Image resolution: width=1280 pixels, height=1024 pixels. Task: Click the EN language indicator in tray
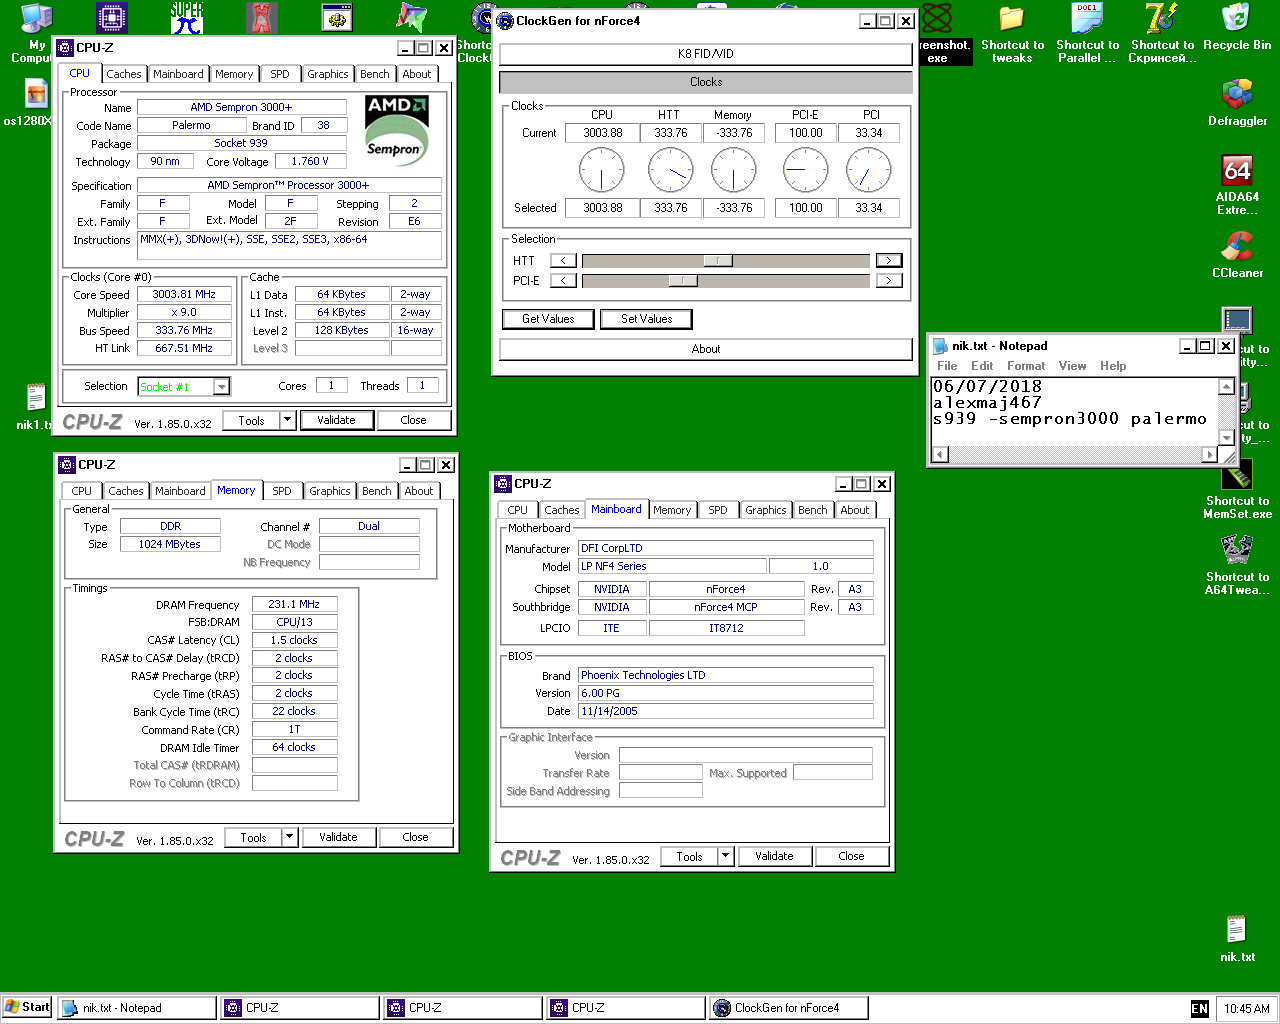[1200, 1009]
